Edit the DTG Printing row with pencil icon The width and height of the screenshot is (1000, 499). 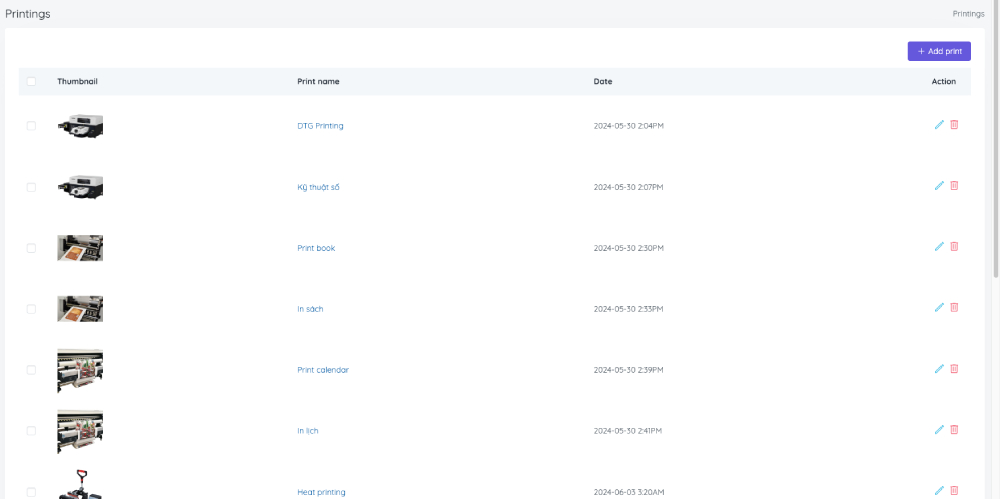point(939,124)
